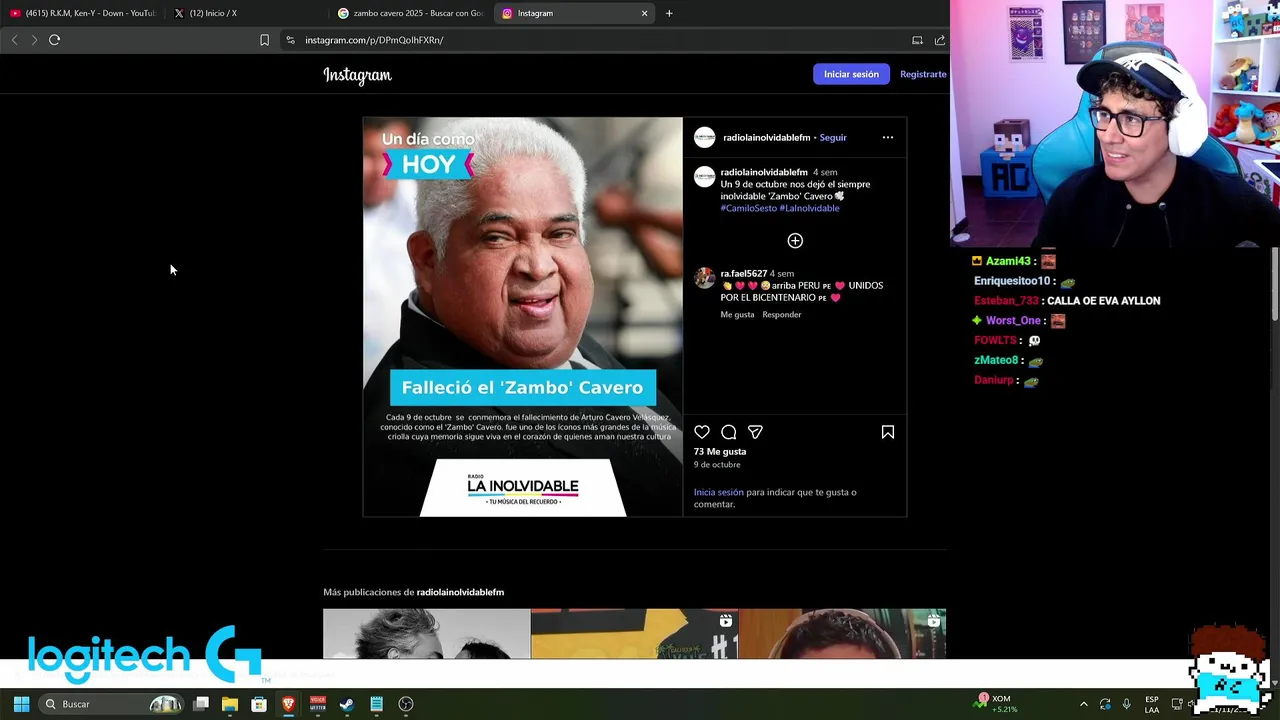Go back with the browser back arrow

coord(14,40)
